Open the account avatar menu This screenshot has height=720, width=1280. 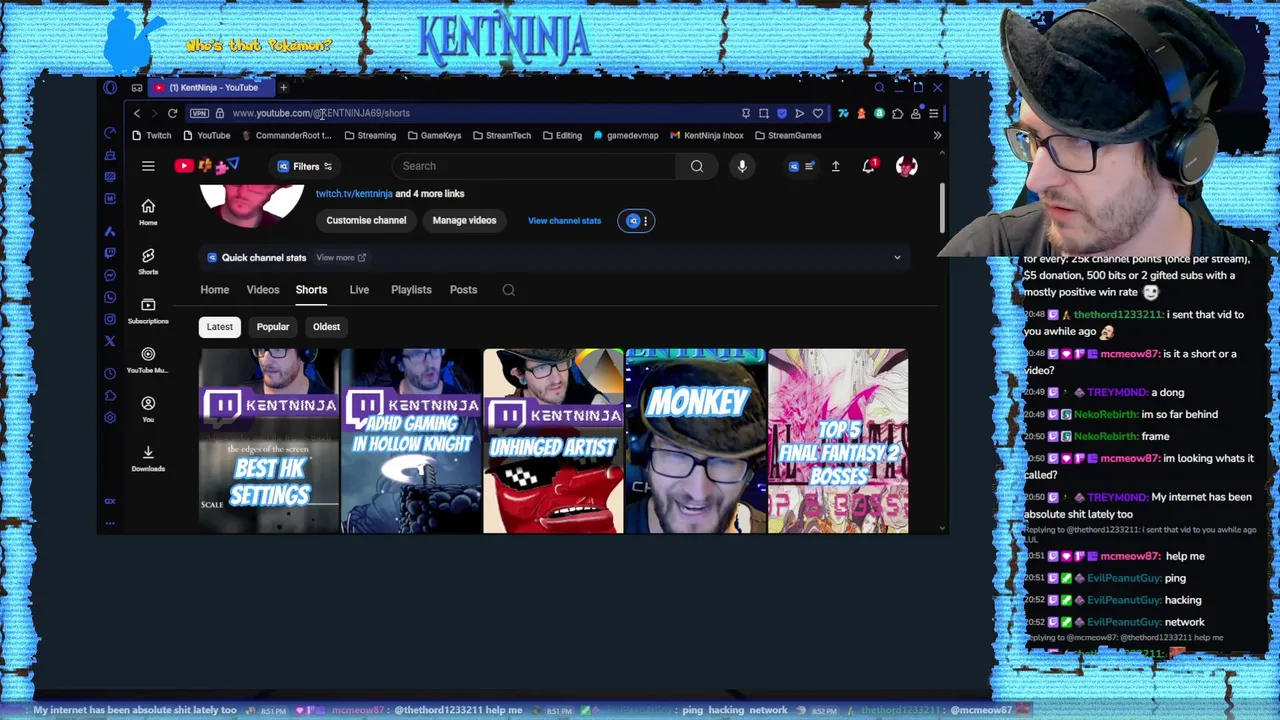(x=906, y=166)
